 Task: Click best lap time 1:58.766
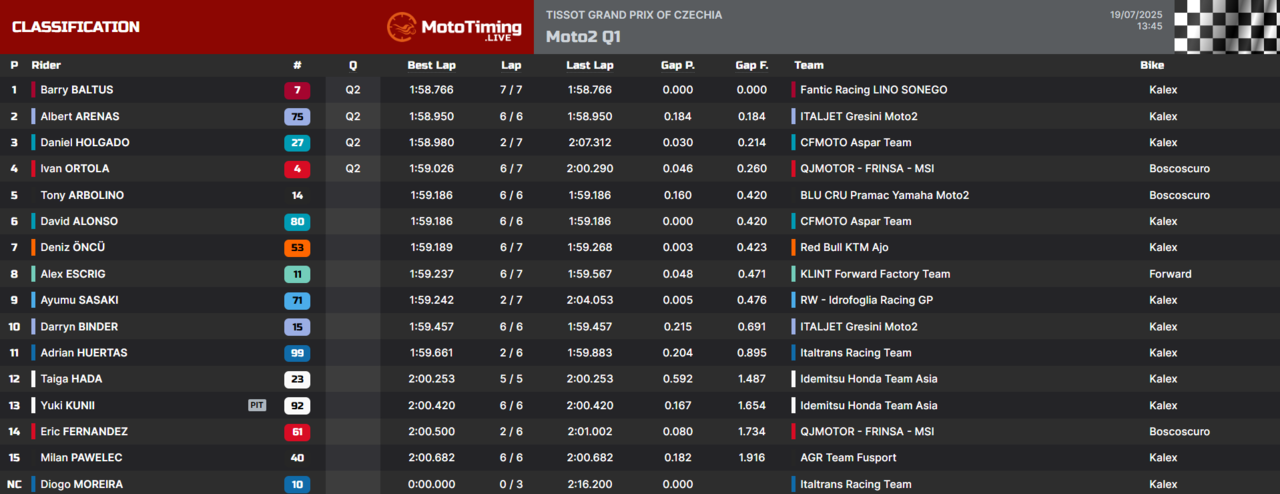coord(431,90)
